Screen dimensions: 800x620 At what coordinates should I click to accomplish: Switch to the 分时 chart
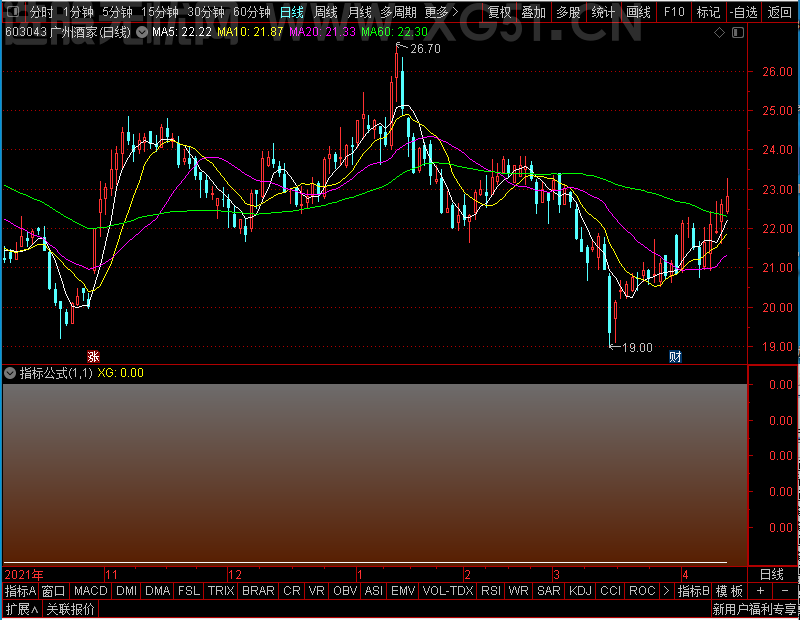(41, 12)
